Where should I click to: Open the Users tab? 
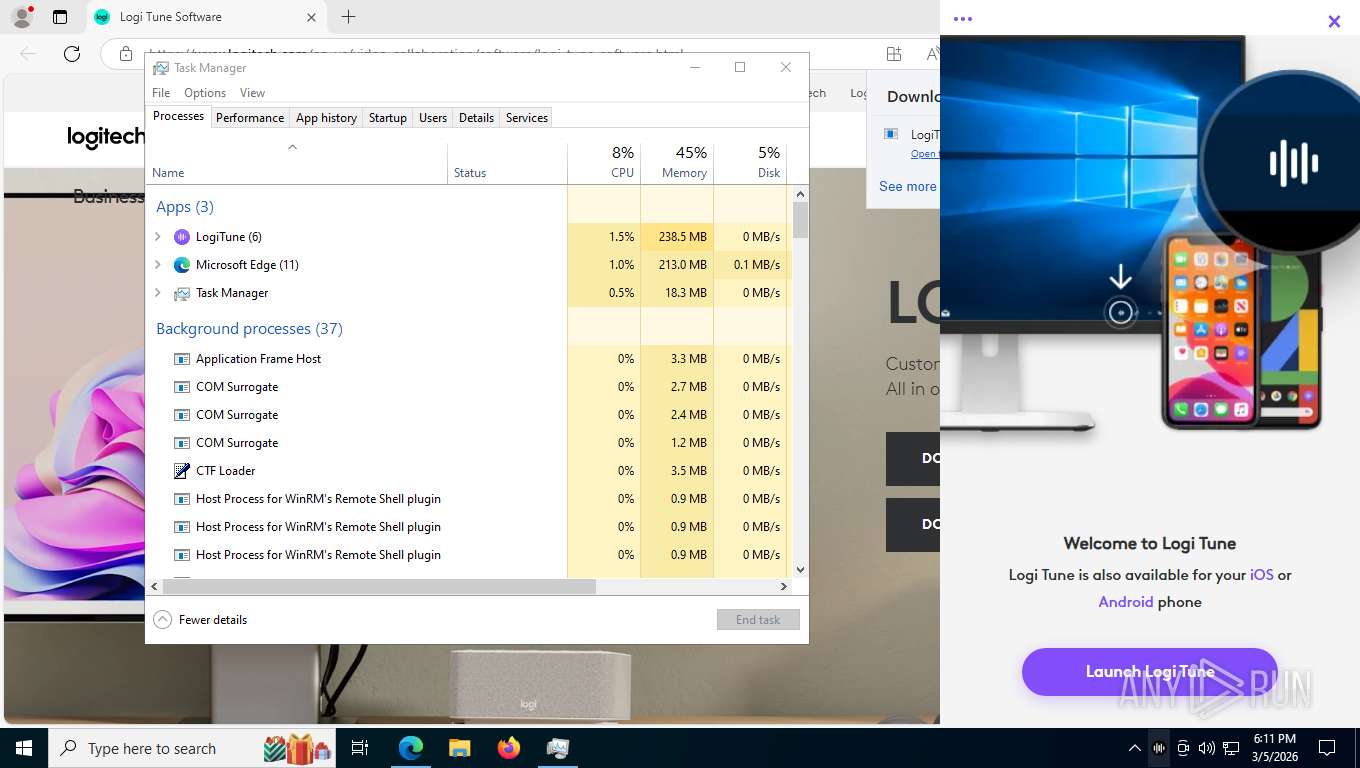pyautogui.click(x=433, y=118)
